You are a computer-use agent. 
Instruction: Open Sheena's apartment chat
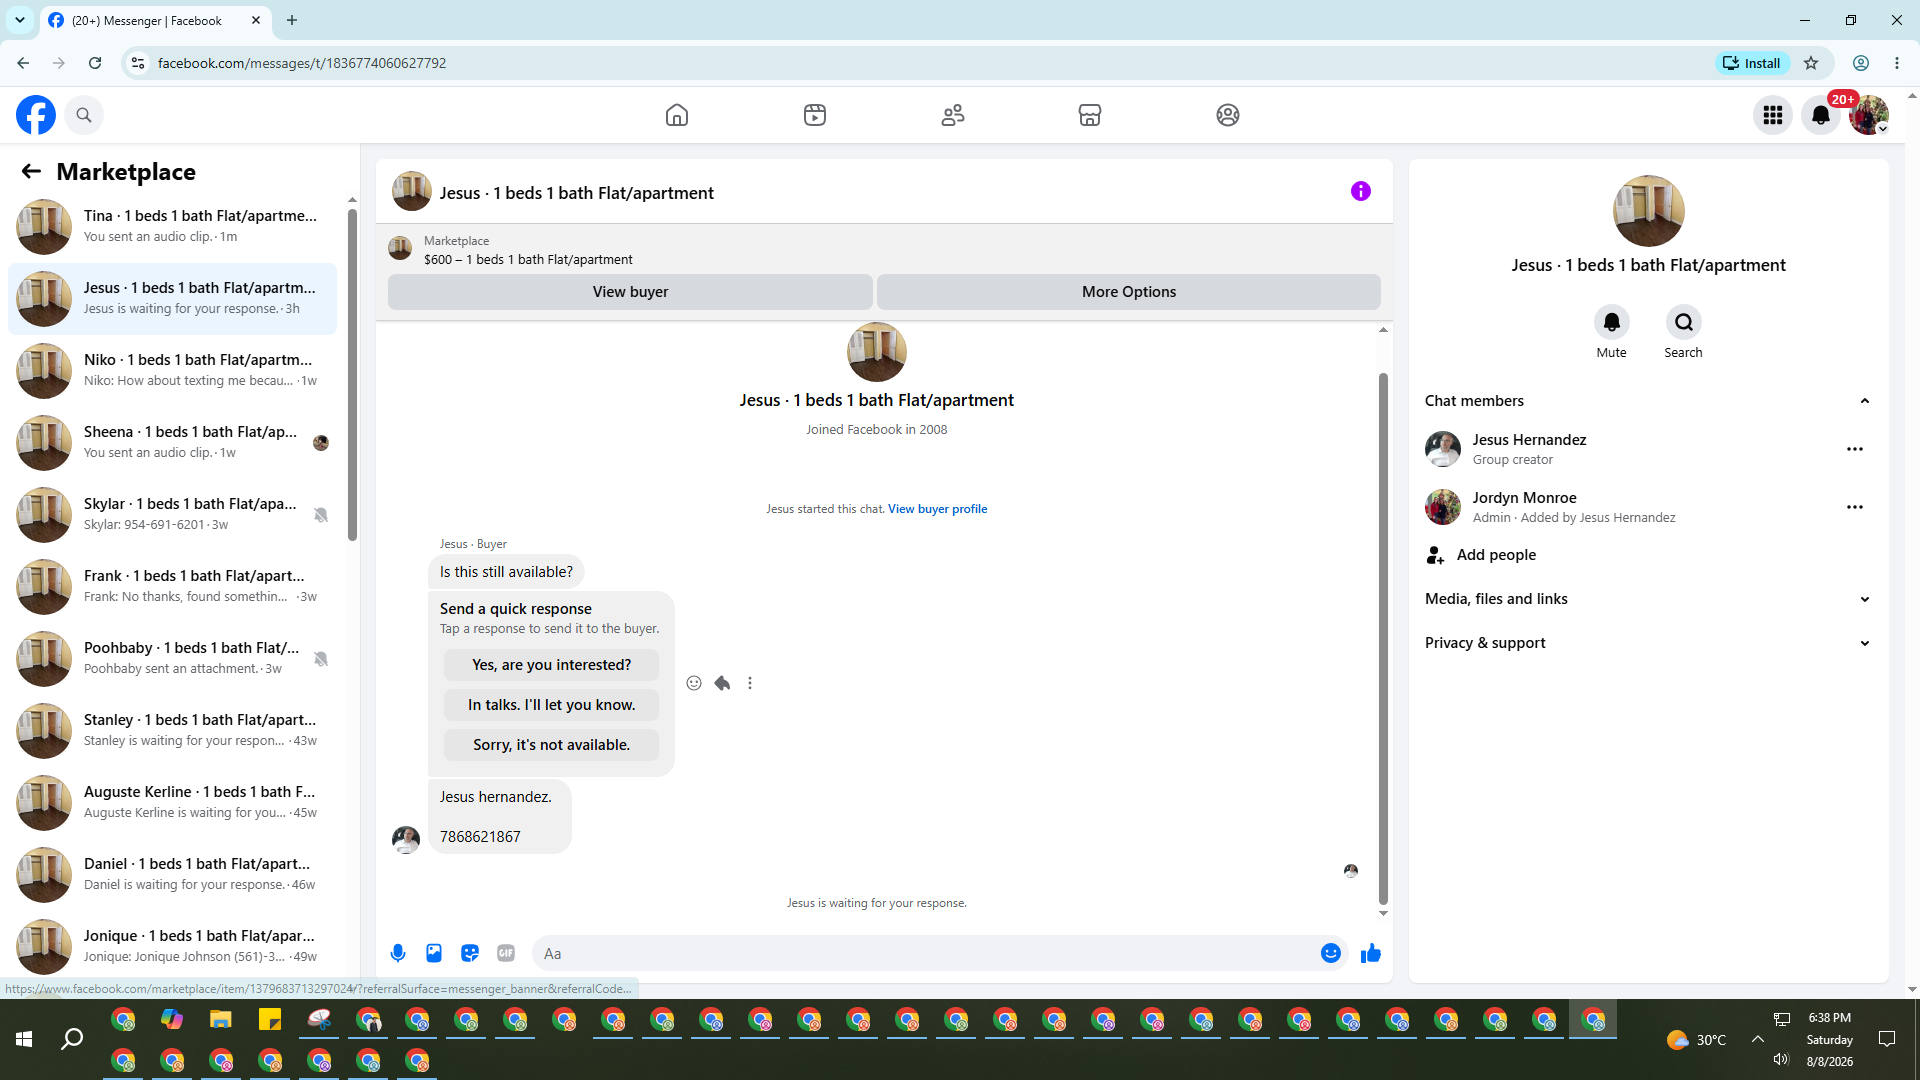coord(172,442)
